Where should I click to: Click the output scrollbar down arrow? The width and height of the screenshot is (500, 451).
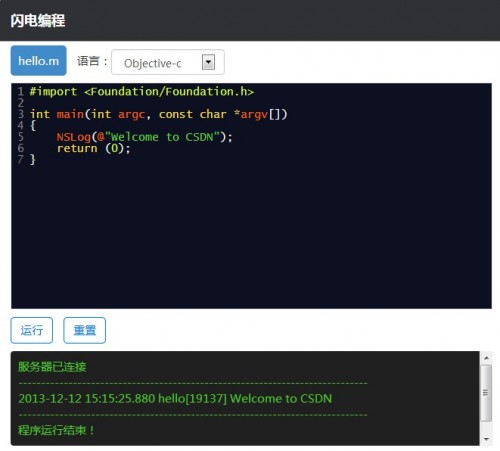coord(486,439)
